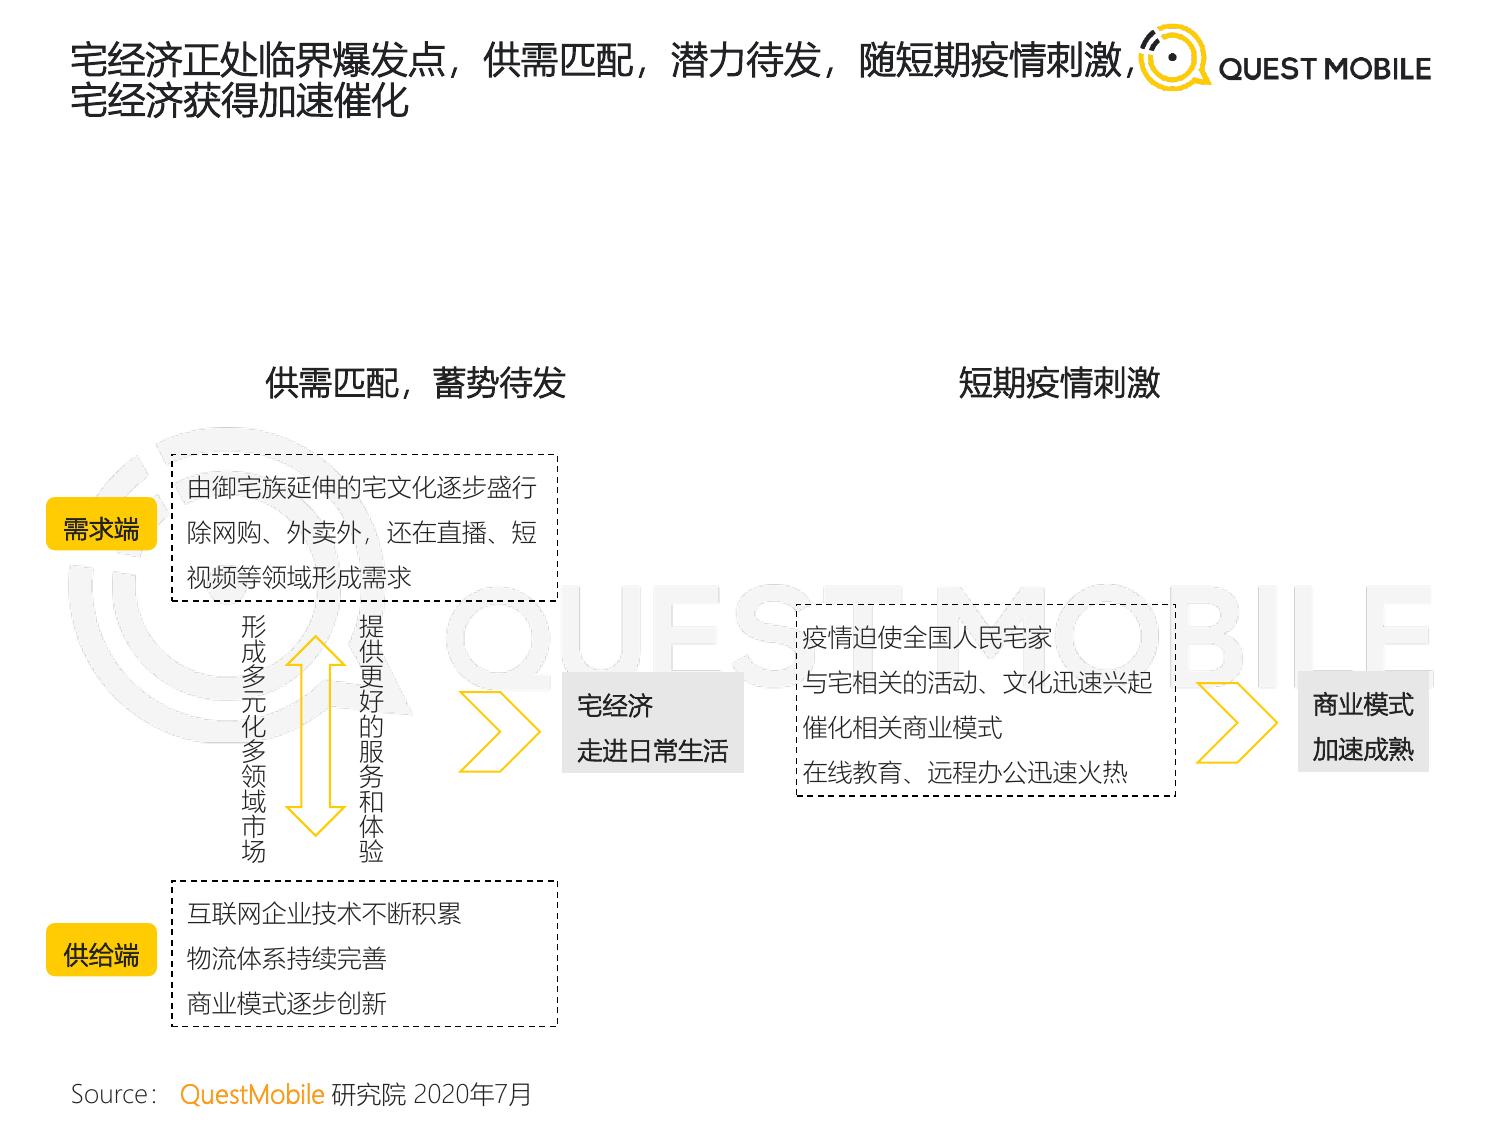This screenshot has width=1500, height=1125.
Task: Click line 互联网企业技术不断积累
Action: [324, 913]
